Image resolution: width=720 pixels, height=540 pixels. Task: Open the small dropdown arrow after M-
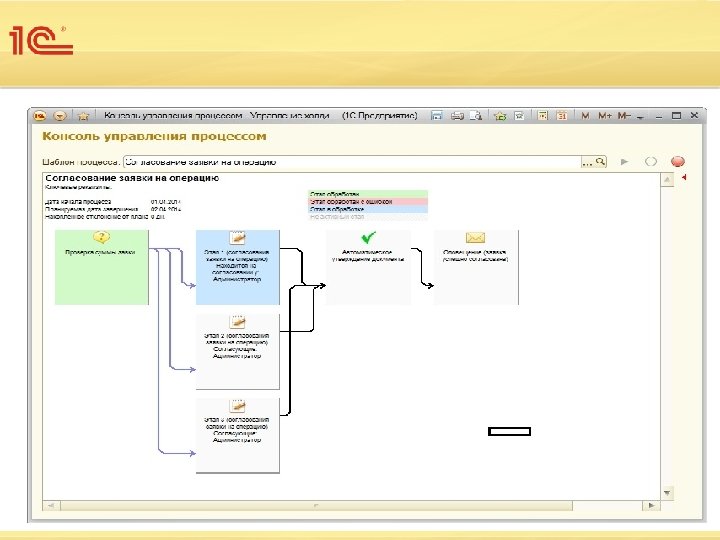pos(640,117)
